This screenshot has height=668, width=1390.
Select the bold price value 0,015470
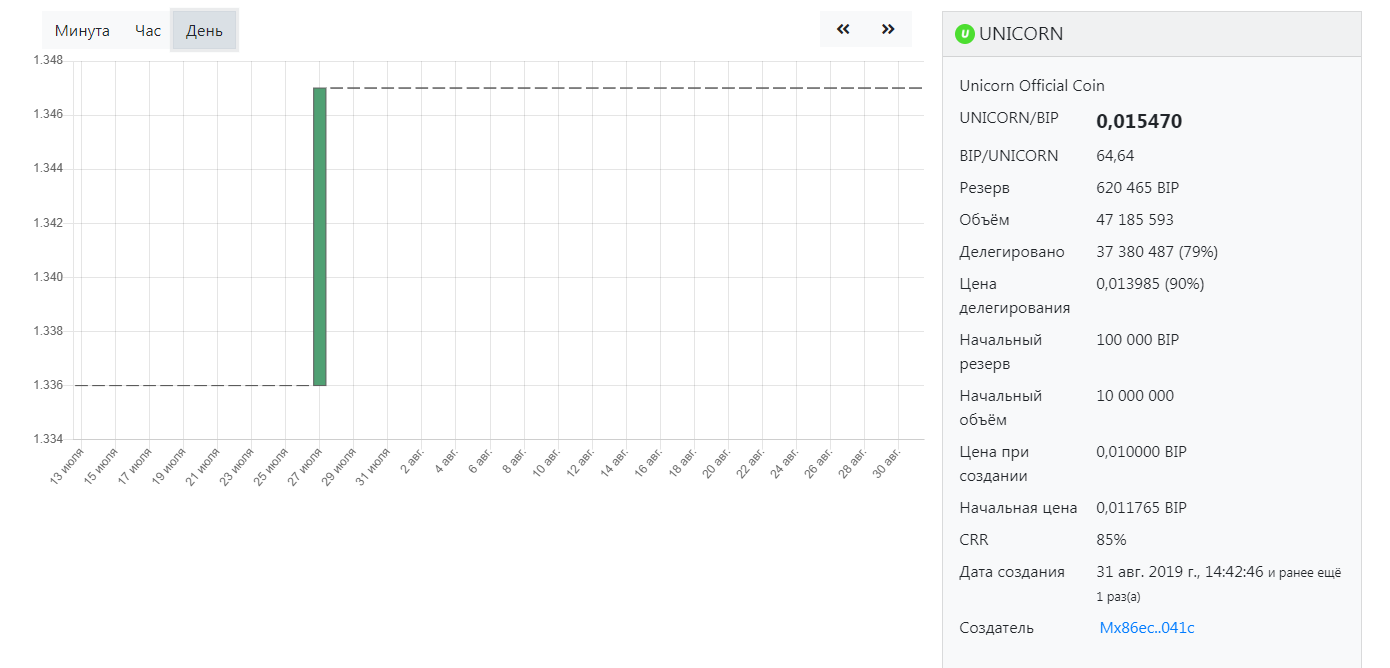pos(1139,121)
